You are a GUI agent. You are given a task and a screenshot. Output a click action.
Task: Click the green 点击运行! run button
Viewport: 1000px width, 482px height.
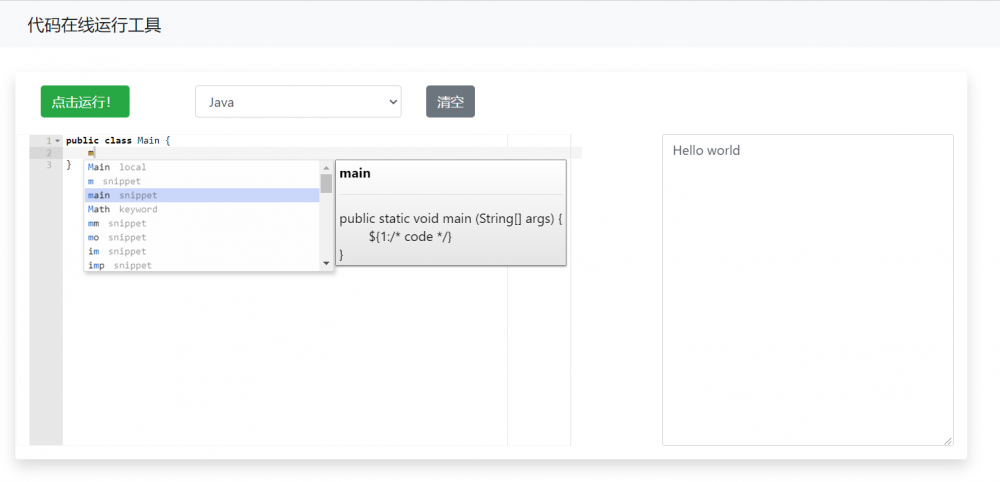[85, 102]
